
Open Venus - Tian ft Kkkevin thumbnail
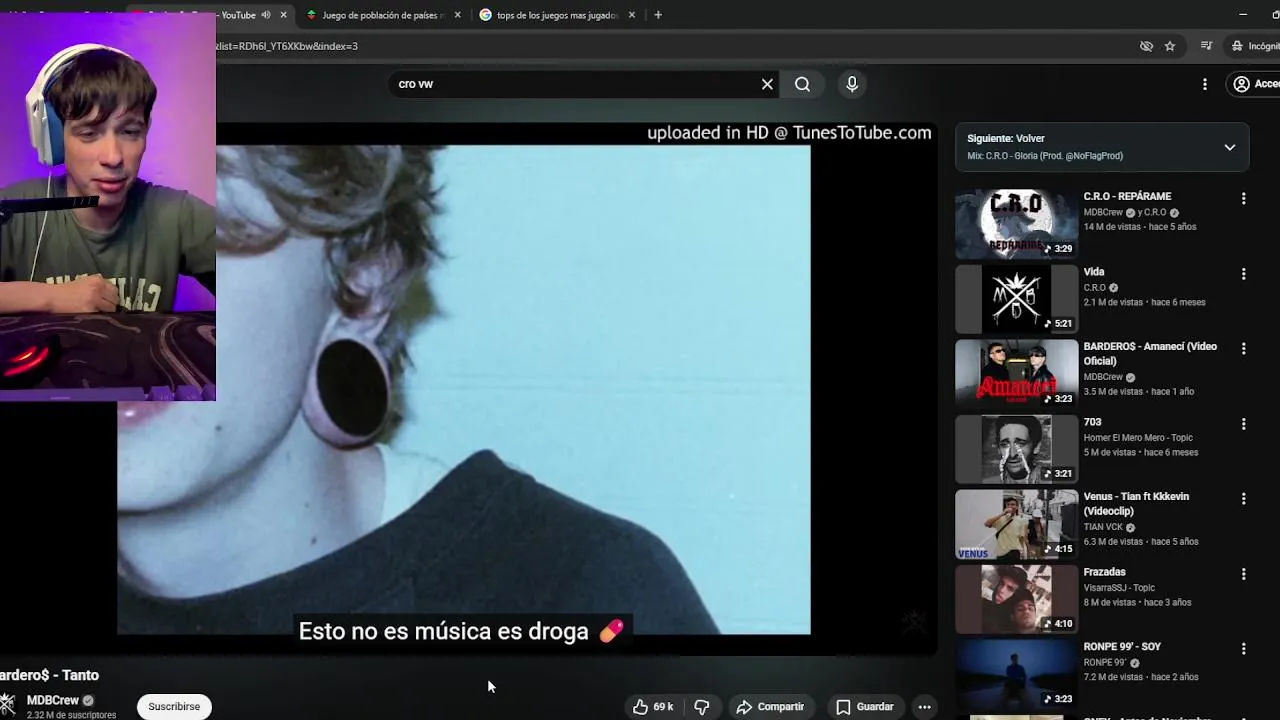pyautogui.click(x=1017, y=523)
